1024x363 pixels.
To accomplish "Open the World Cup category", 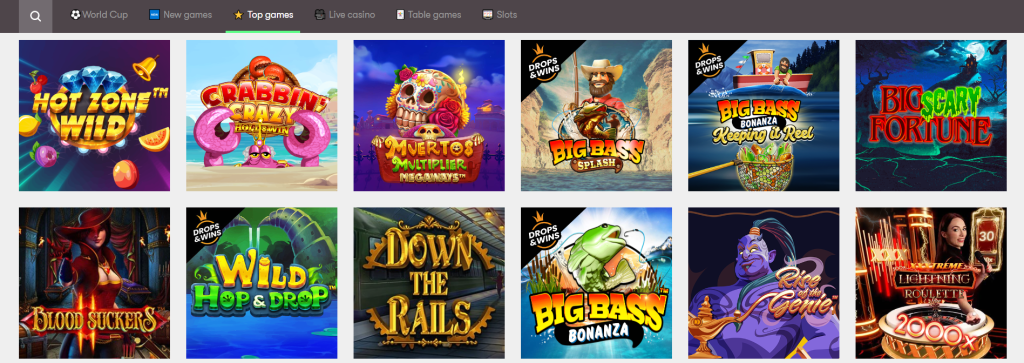I will [x=99, y=14].
